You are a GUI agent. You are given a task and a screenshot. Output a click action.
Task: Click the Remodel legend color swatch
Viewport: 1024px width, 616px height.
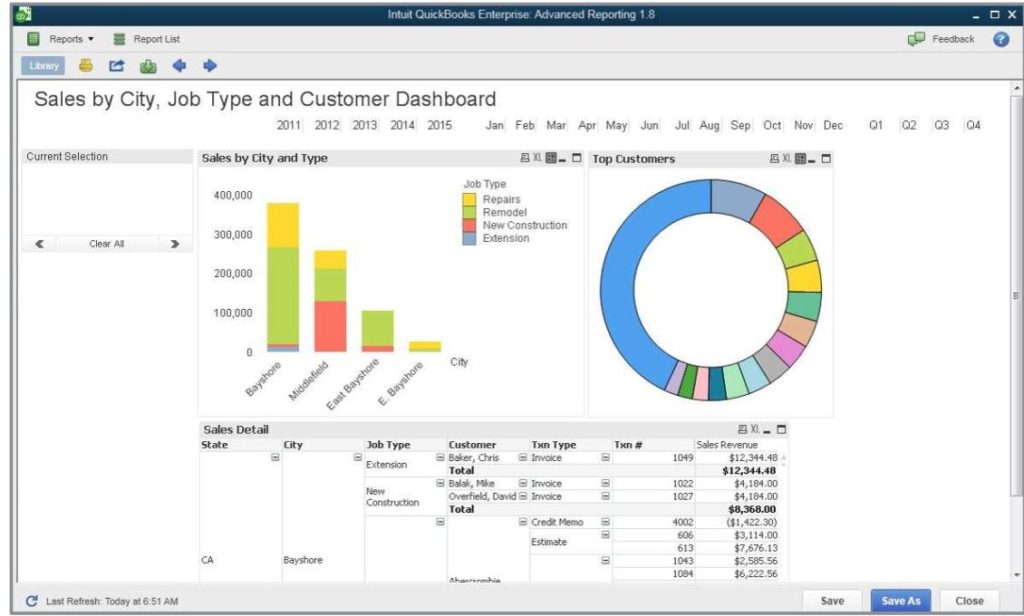point(469,213)
